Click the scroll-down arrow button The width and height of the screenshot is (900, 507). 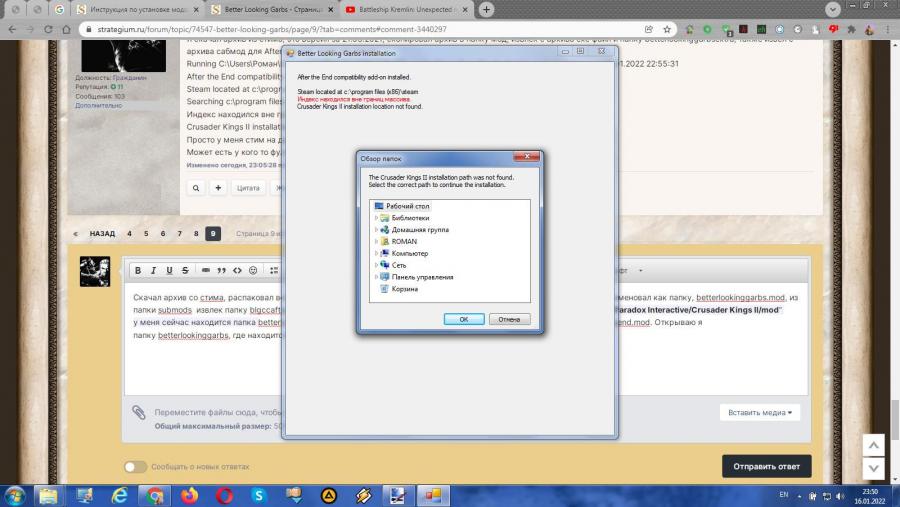874,469
